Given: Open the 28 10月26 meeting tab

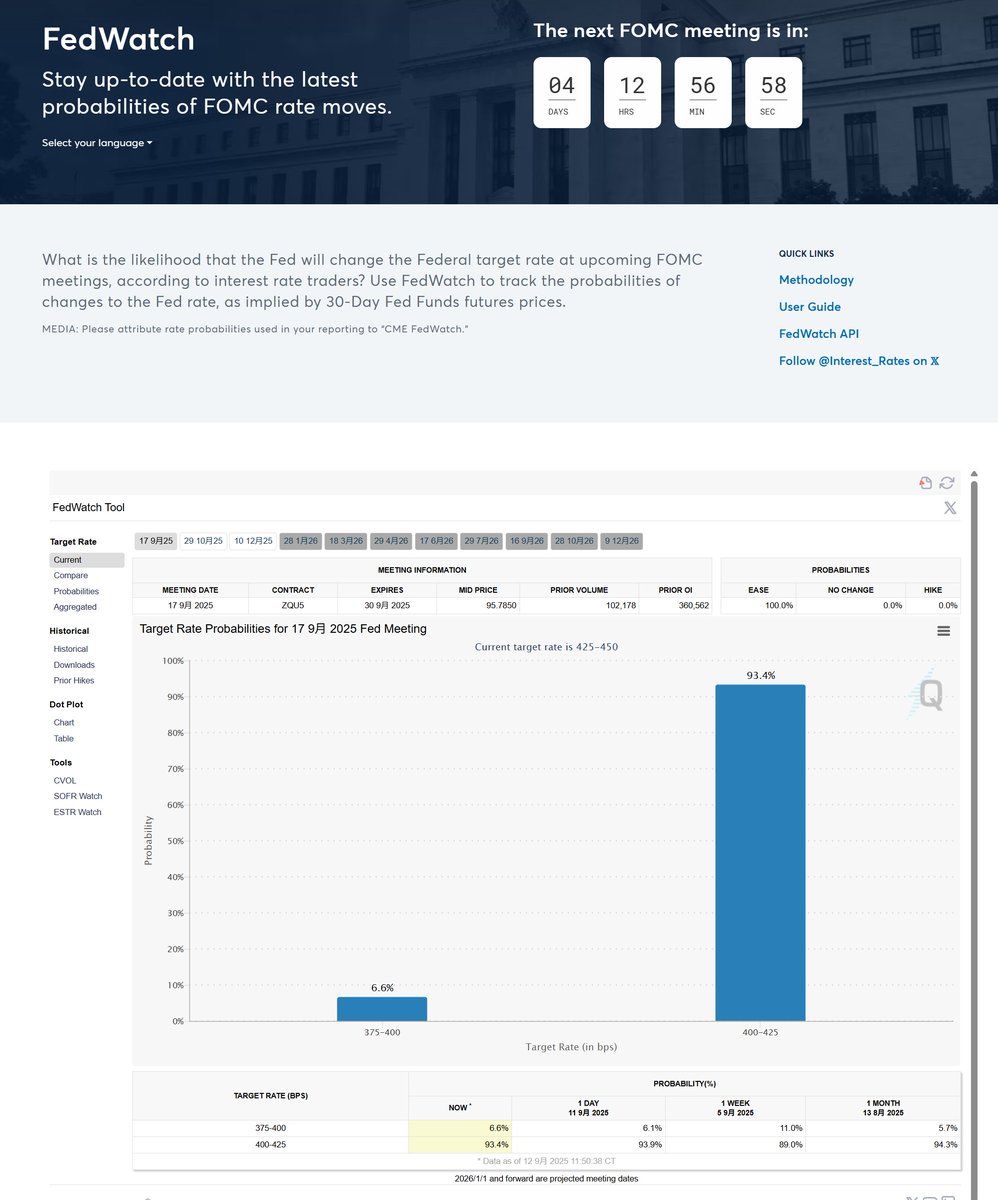Looking at the screenshot, I should pos(574,541).
